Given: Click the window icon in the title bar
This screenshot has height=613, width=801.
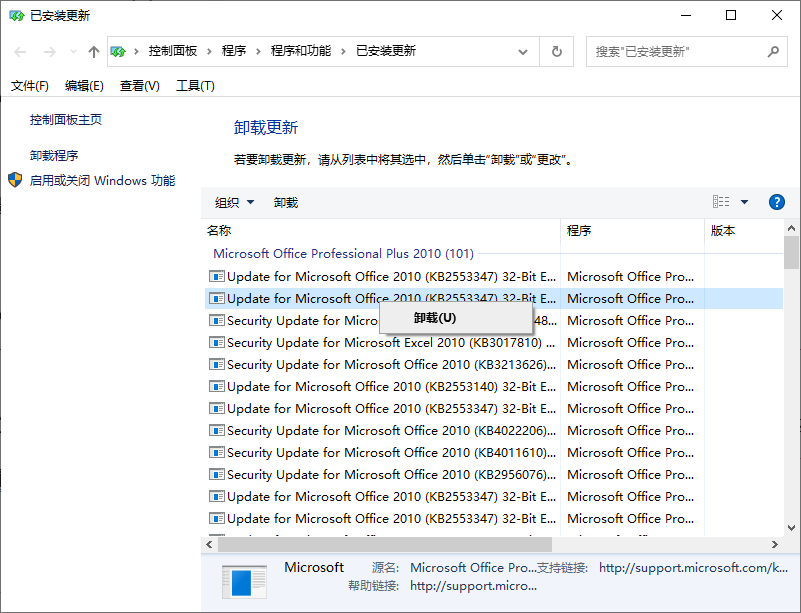Looking at the screenshot, I should [x=16, y=16].
